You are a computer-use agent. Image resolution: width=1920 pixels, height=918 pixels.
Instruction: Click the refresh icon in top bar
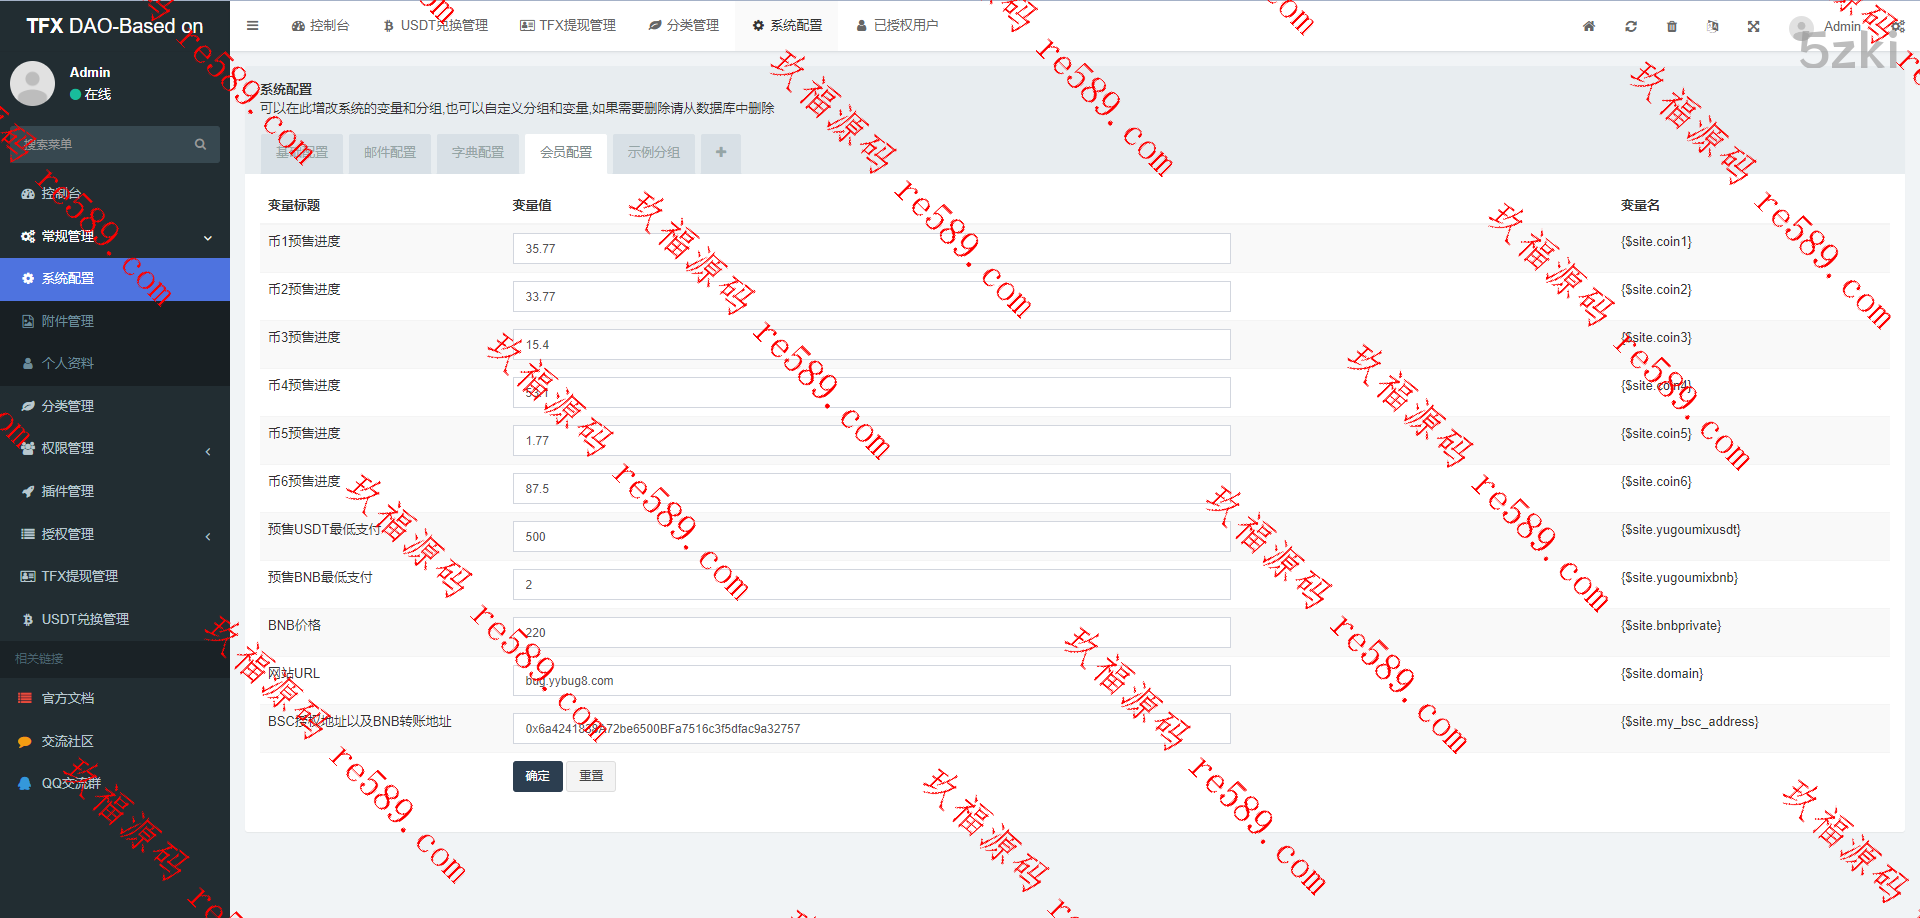click(1631, 27)
